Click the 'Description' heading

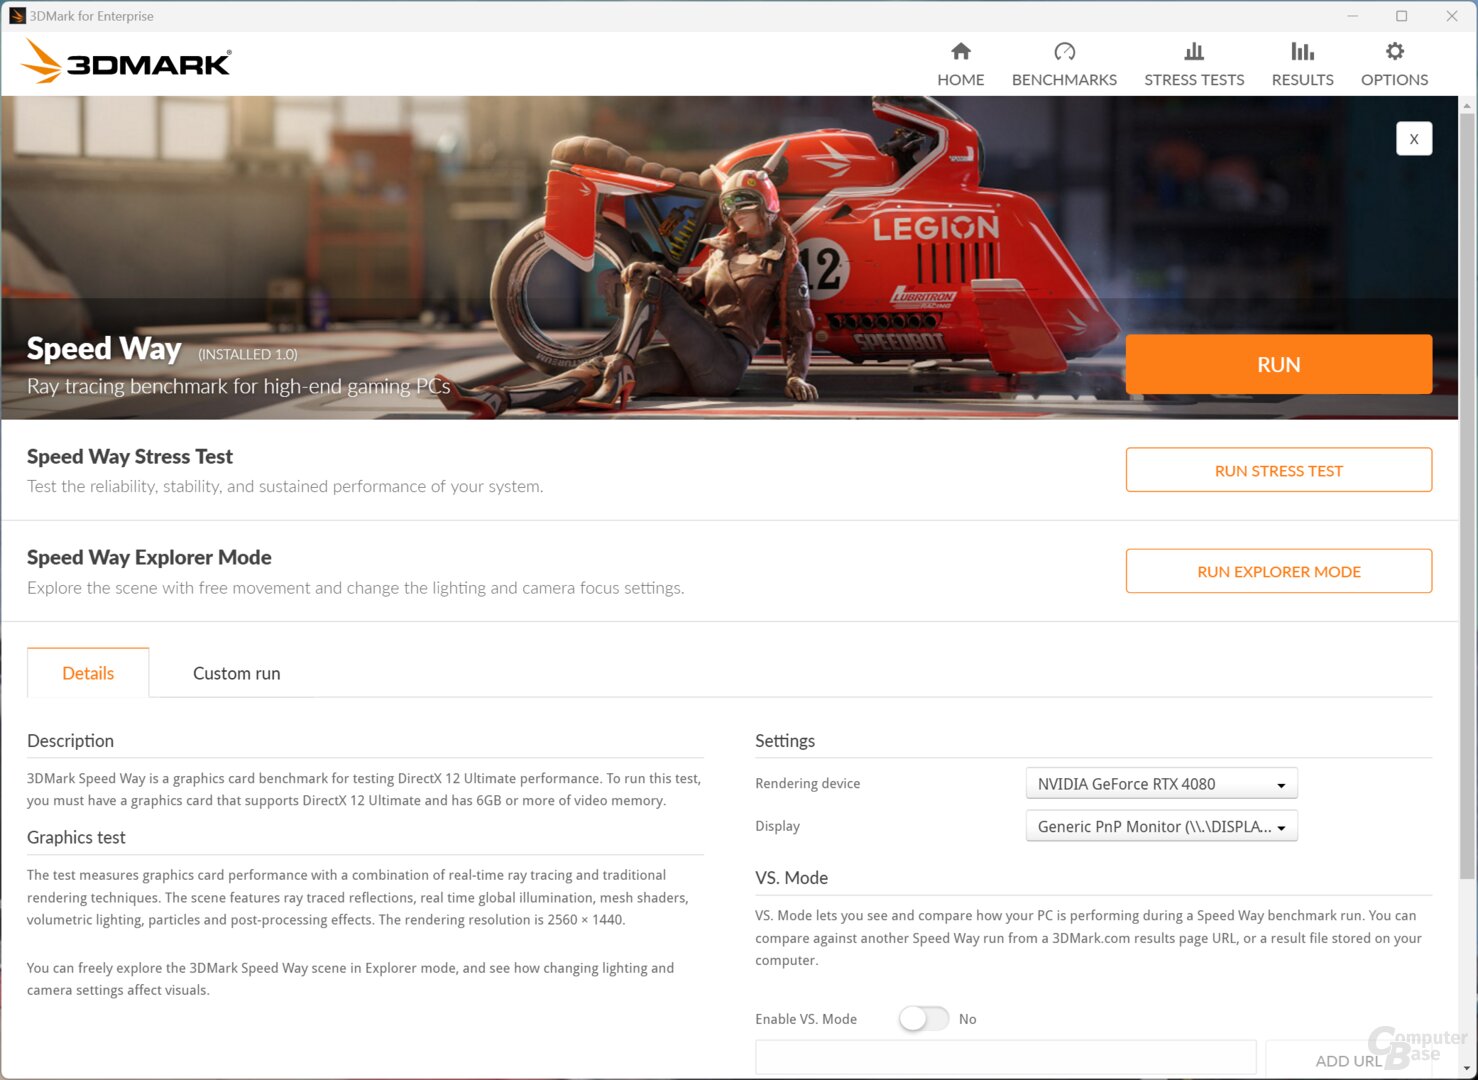70,741
